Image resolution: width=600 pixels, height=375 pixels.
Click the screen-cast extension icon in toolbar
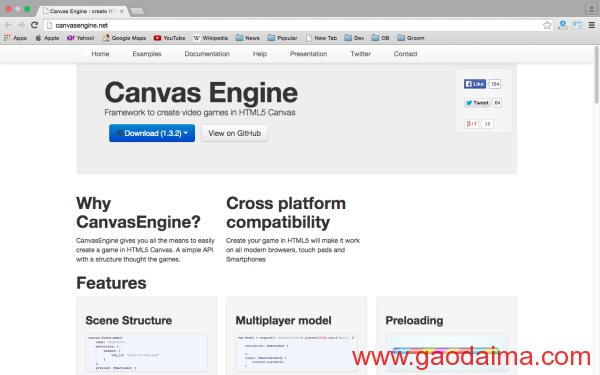[577, 25]
